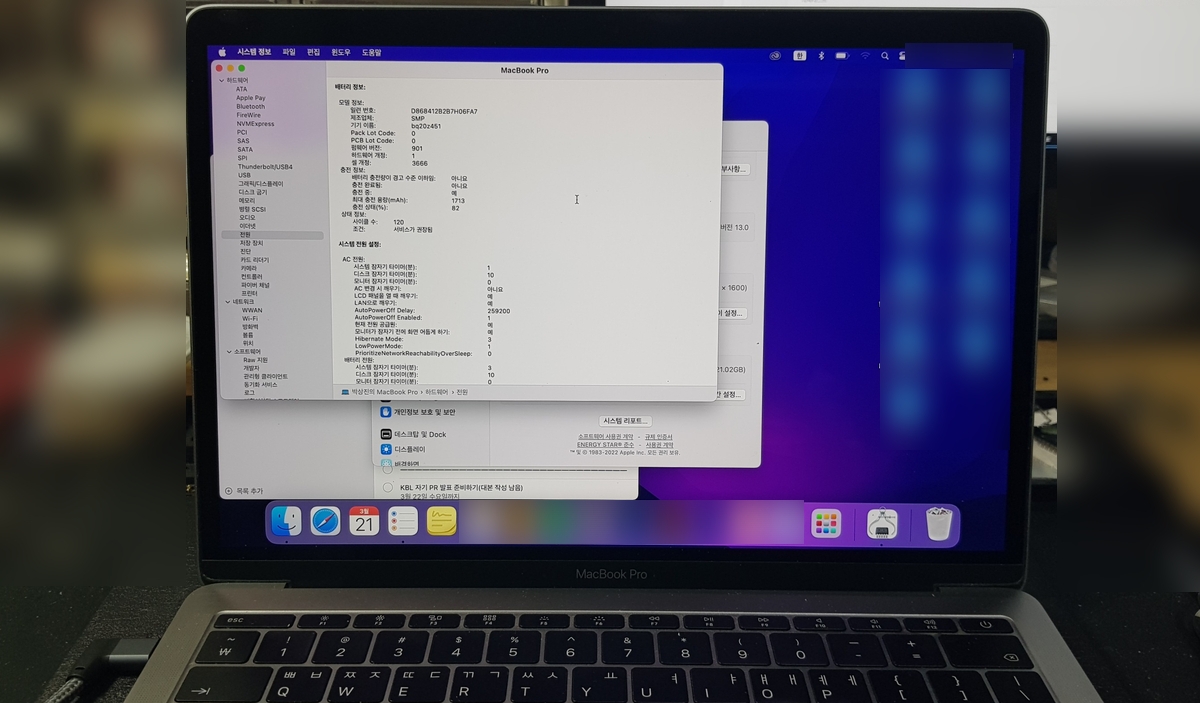Image resolution: width=1200 pixels, height=703 pixels.
Task: Select 프린터 in hardware sidebar
Action: pos(249,293)
